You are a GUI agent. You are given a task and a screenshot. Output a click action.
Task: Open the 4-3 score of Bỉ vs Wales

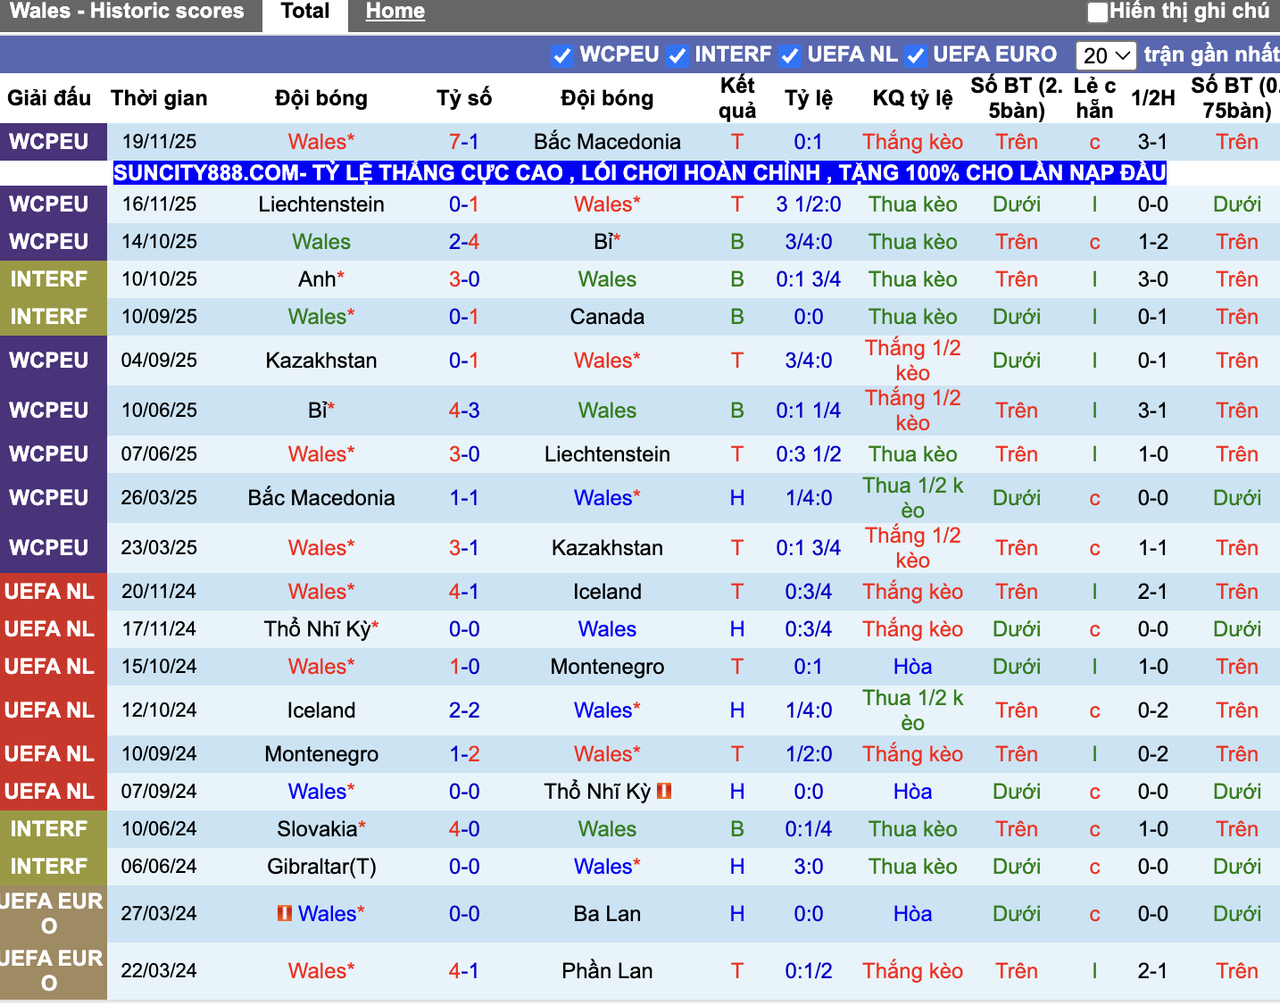coord(464,410)
